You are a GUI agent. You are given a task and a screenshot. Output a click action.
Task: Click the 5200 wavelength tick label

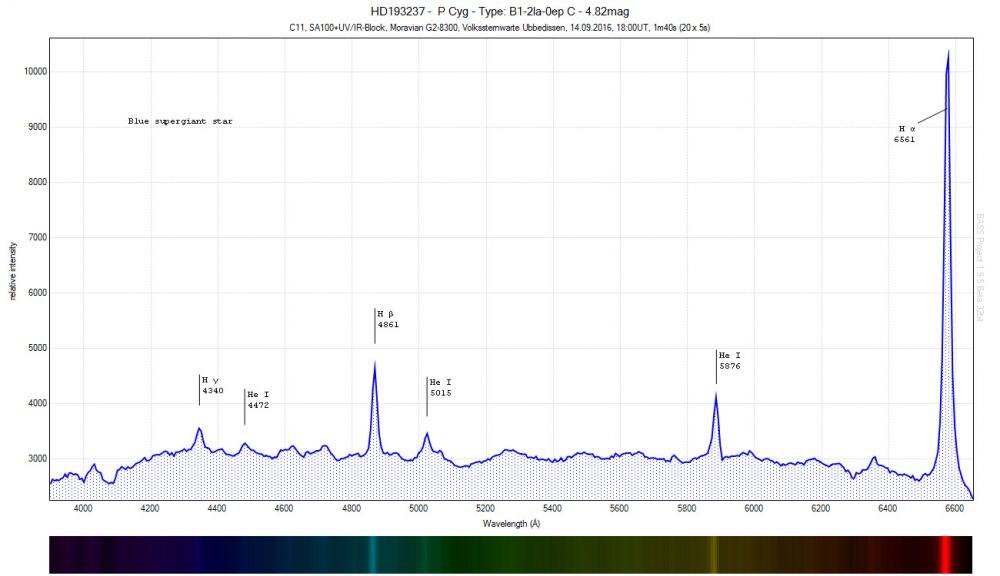click(x=485, y=508)
